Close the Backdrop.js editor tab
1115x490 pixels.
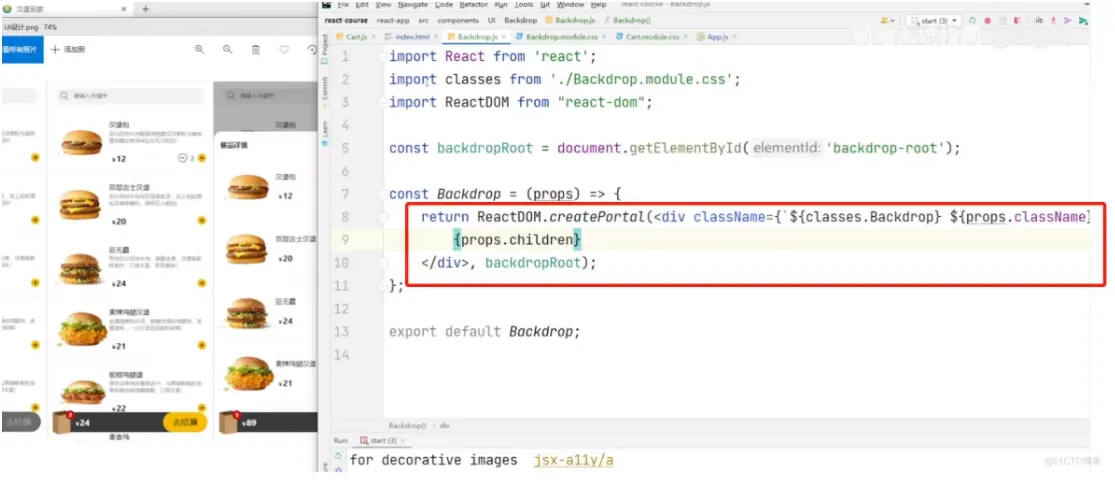click(504, 37)
